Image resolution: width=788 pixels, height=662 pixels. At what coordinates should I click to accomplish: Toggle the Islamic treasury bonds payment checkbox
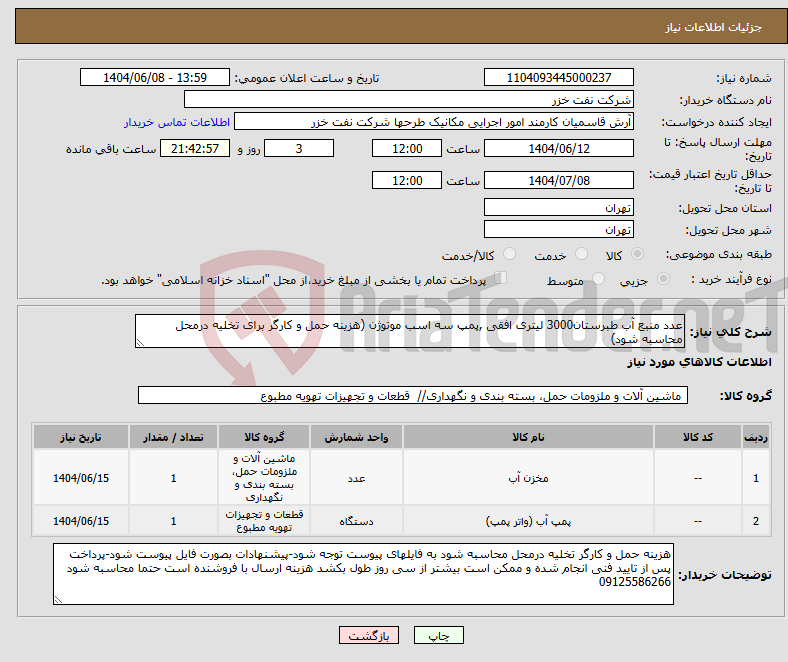[x=501, y=277]
